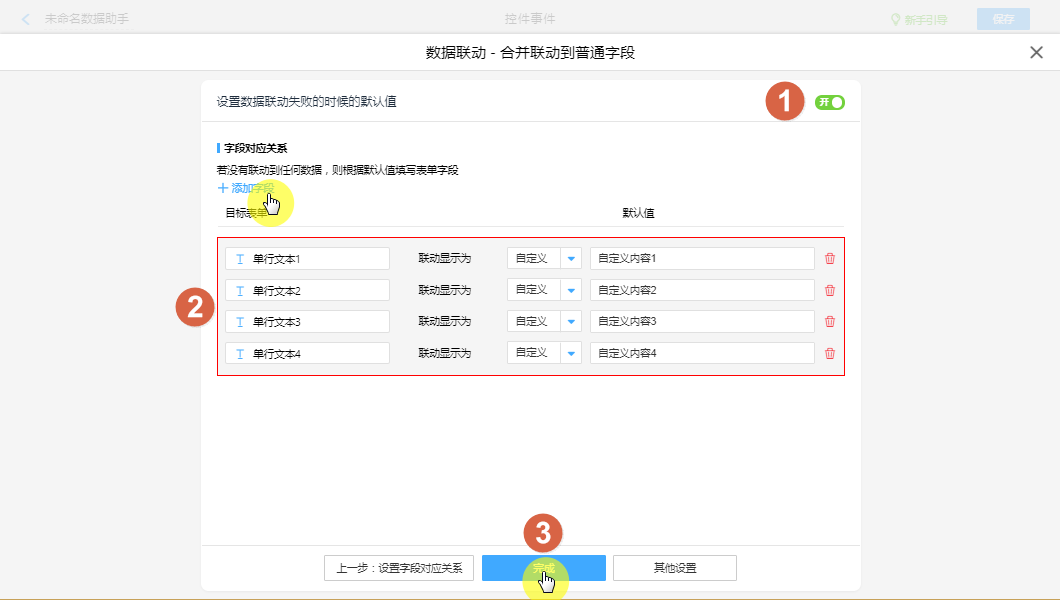This screenshot has width=1060, height=600.
Task: Delete the 单行文本1 row with trash icon
Action: 829,259
